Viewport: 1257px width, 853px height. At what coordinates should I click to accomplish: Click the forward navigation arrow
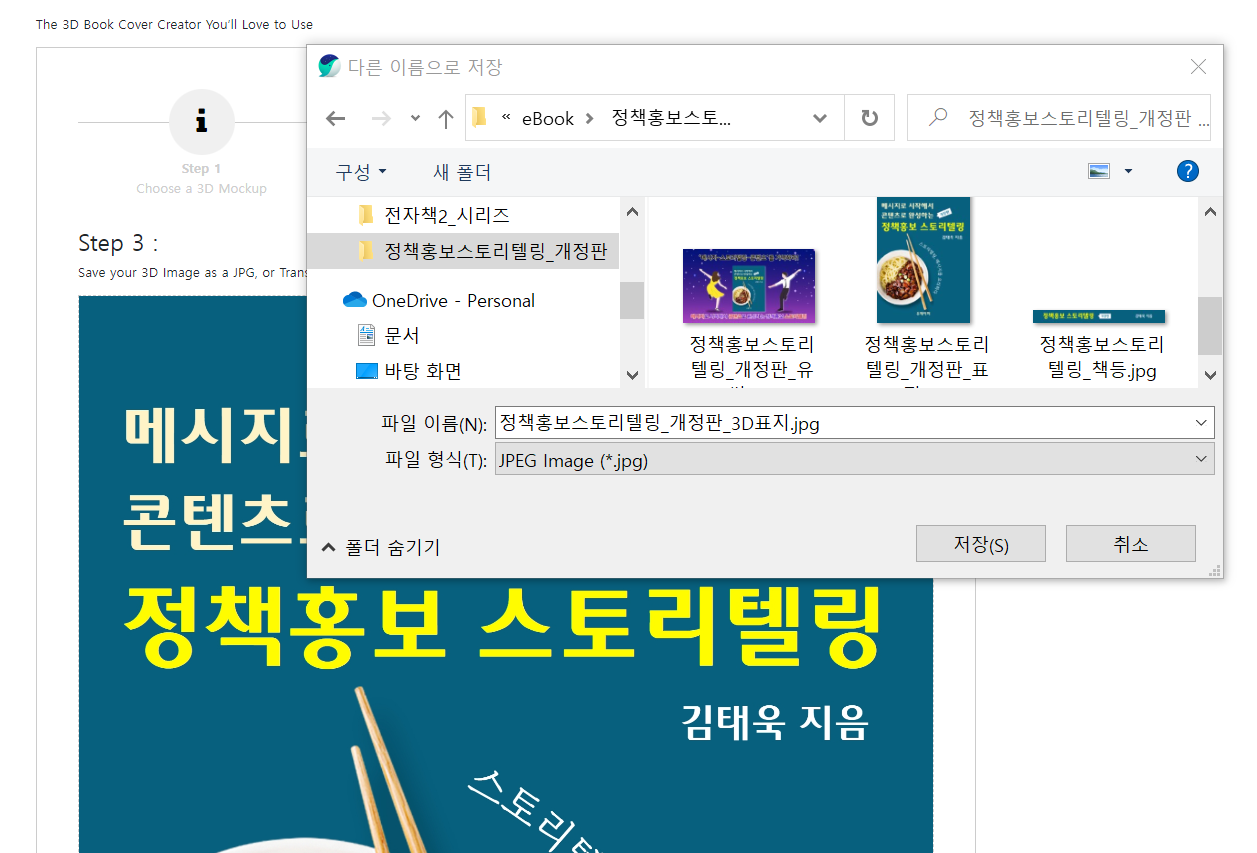tap(381, 117)
